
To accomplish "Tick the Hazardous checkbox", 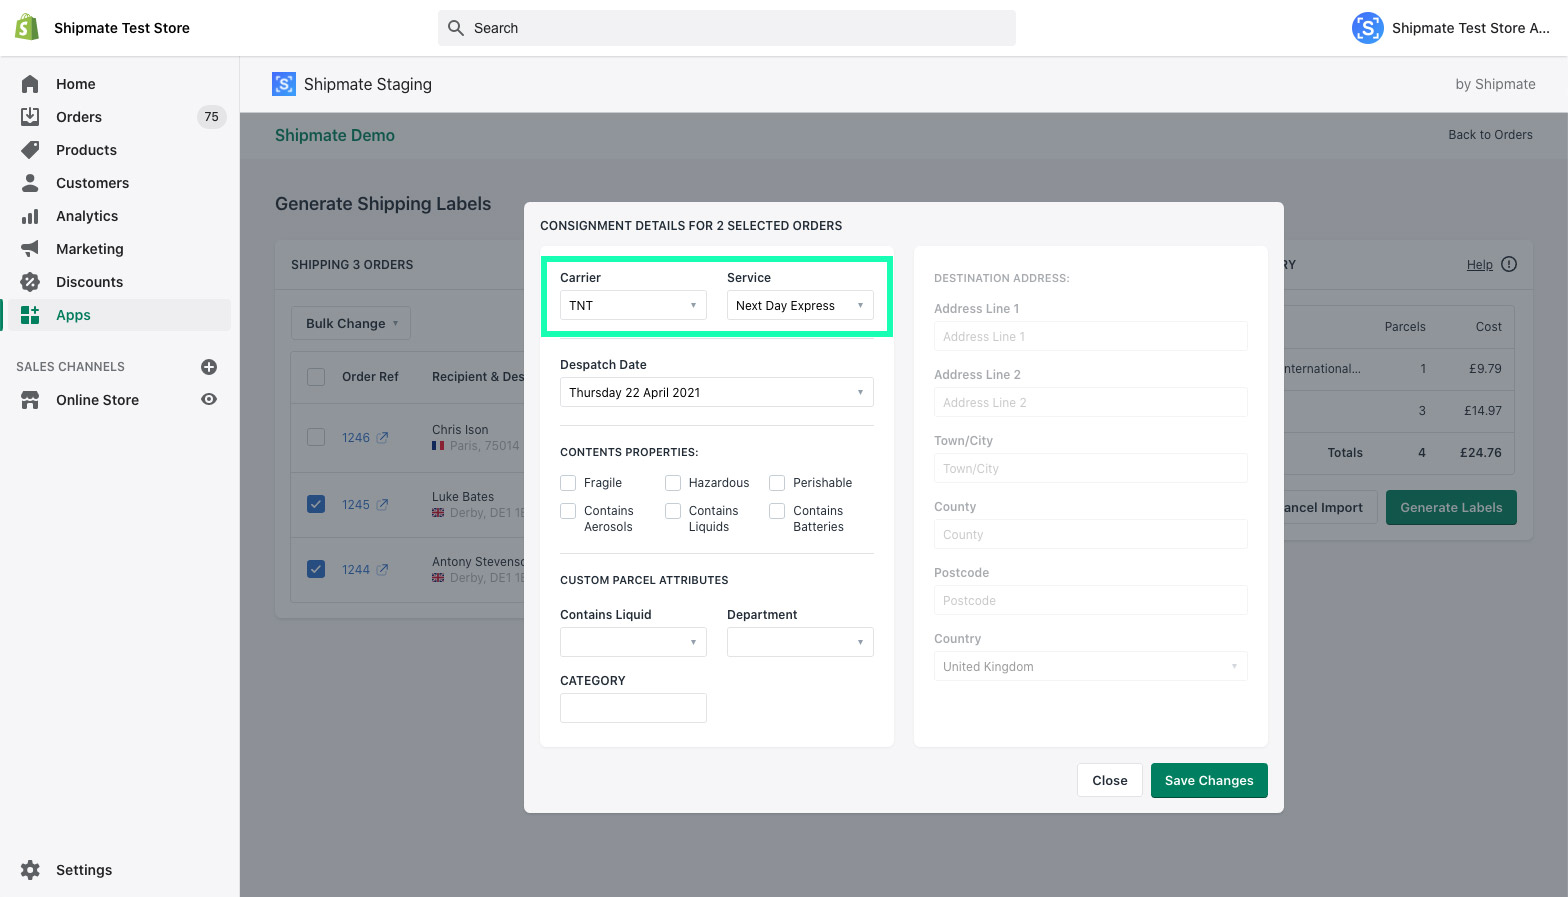I will tap(673, 483).
